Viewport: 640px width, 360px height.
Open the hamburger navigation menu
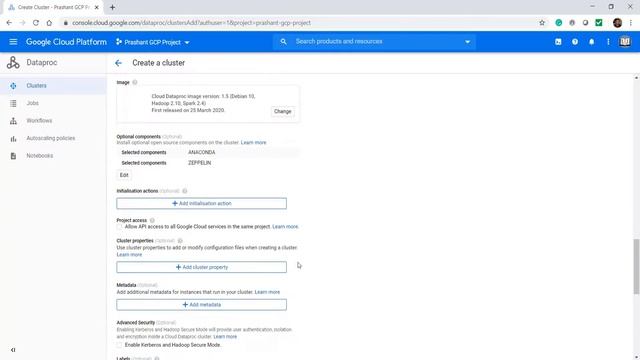[13, 42]
